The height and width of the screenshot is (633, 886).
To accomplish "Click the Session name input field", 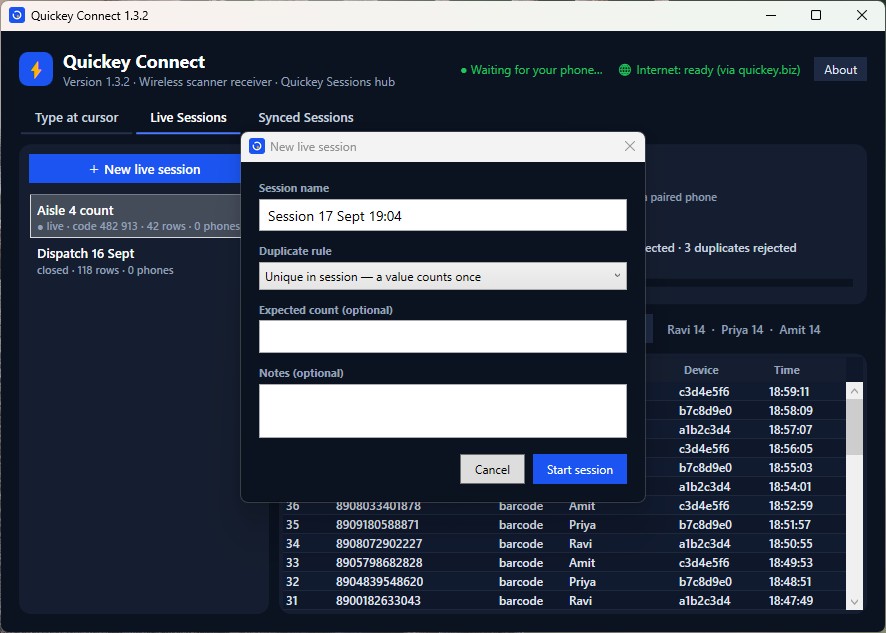I will 442,215.
